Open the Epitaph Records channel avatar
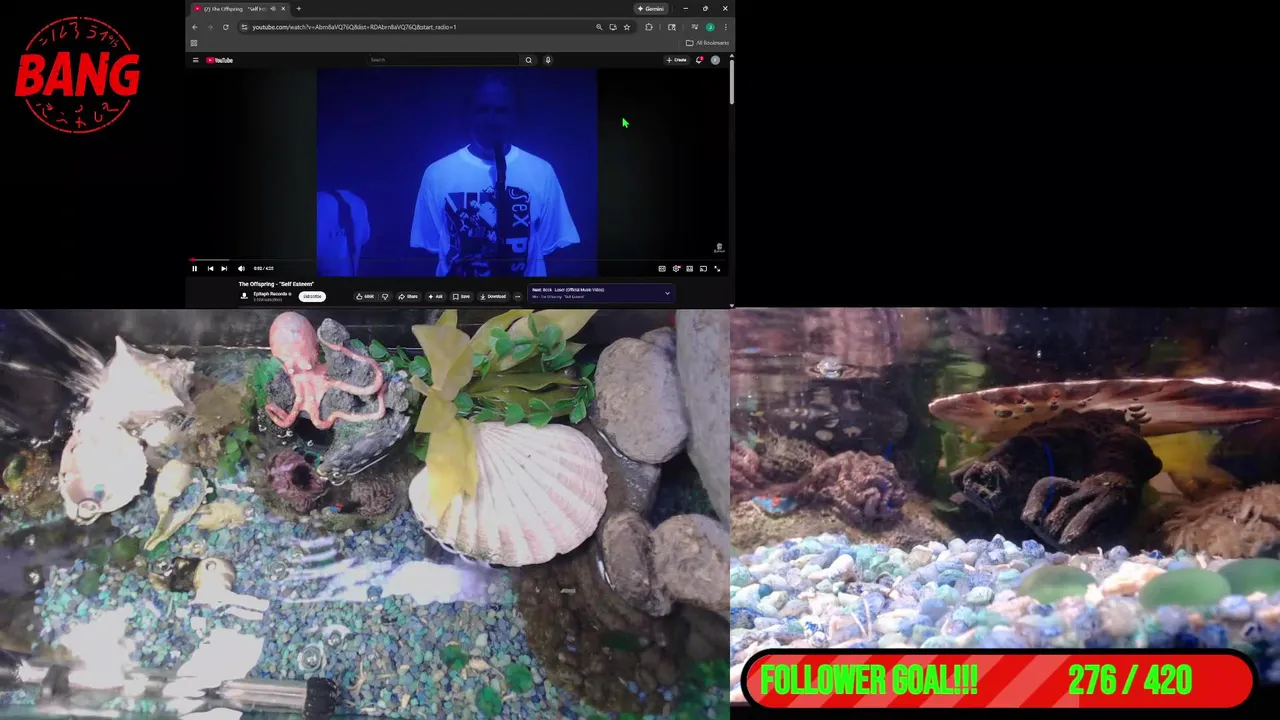 coord(244,296)
